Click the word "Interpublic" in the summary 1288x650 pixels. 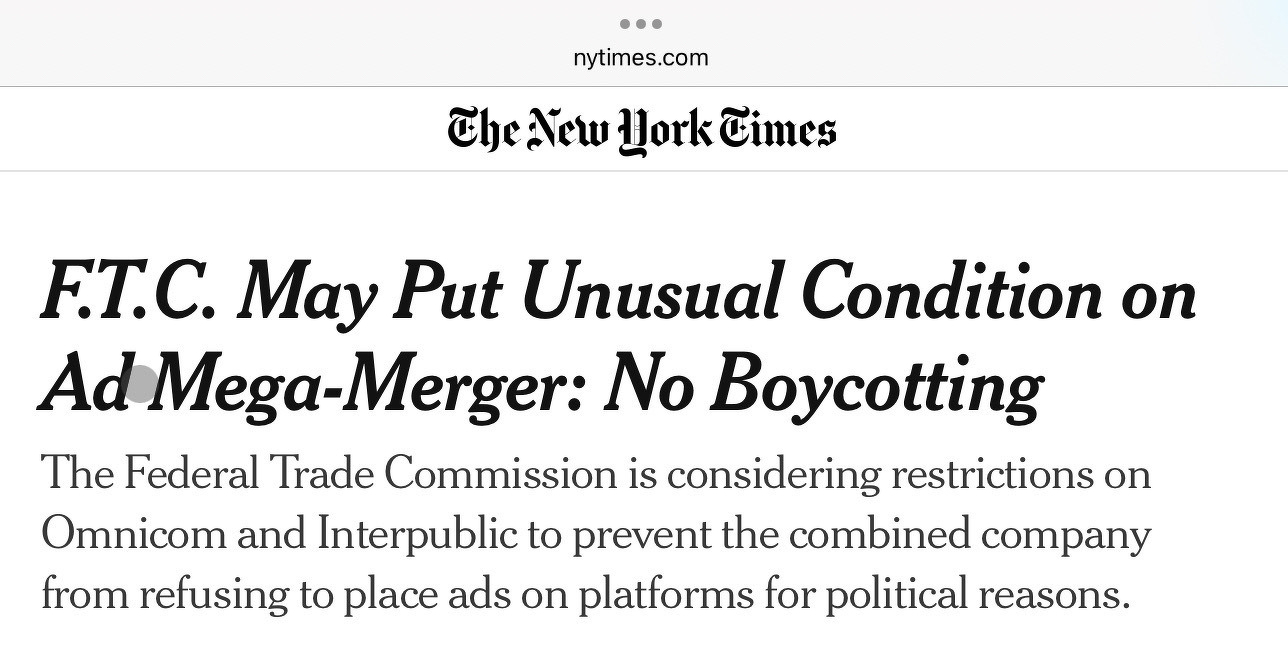(x=420, y=534)
